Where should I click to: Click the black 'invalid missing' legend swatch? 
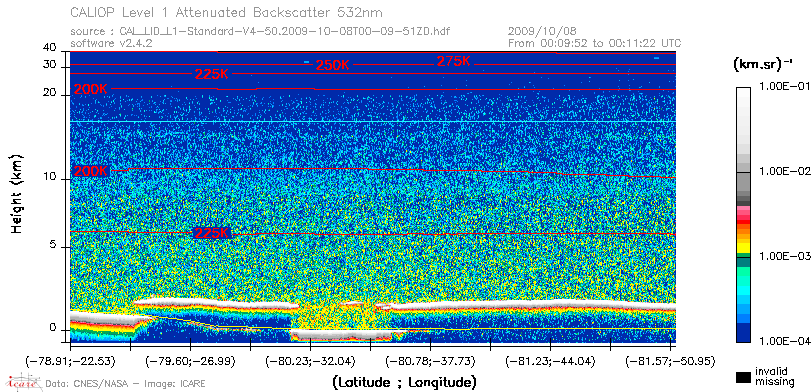743,378
